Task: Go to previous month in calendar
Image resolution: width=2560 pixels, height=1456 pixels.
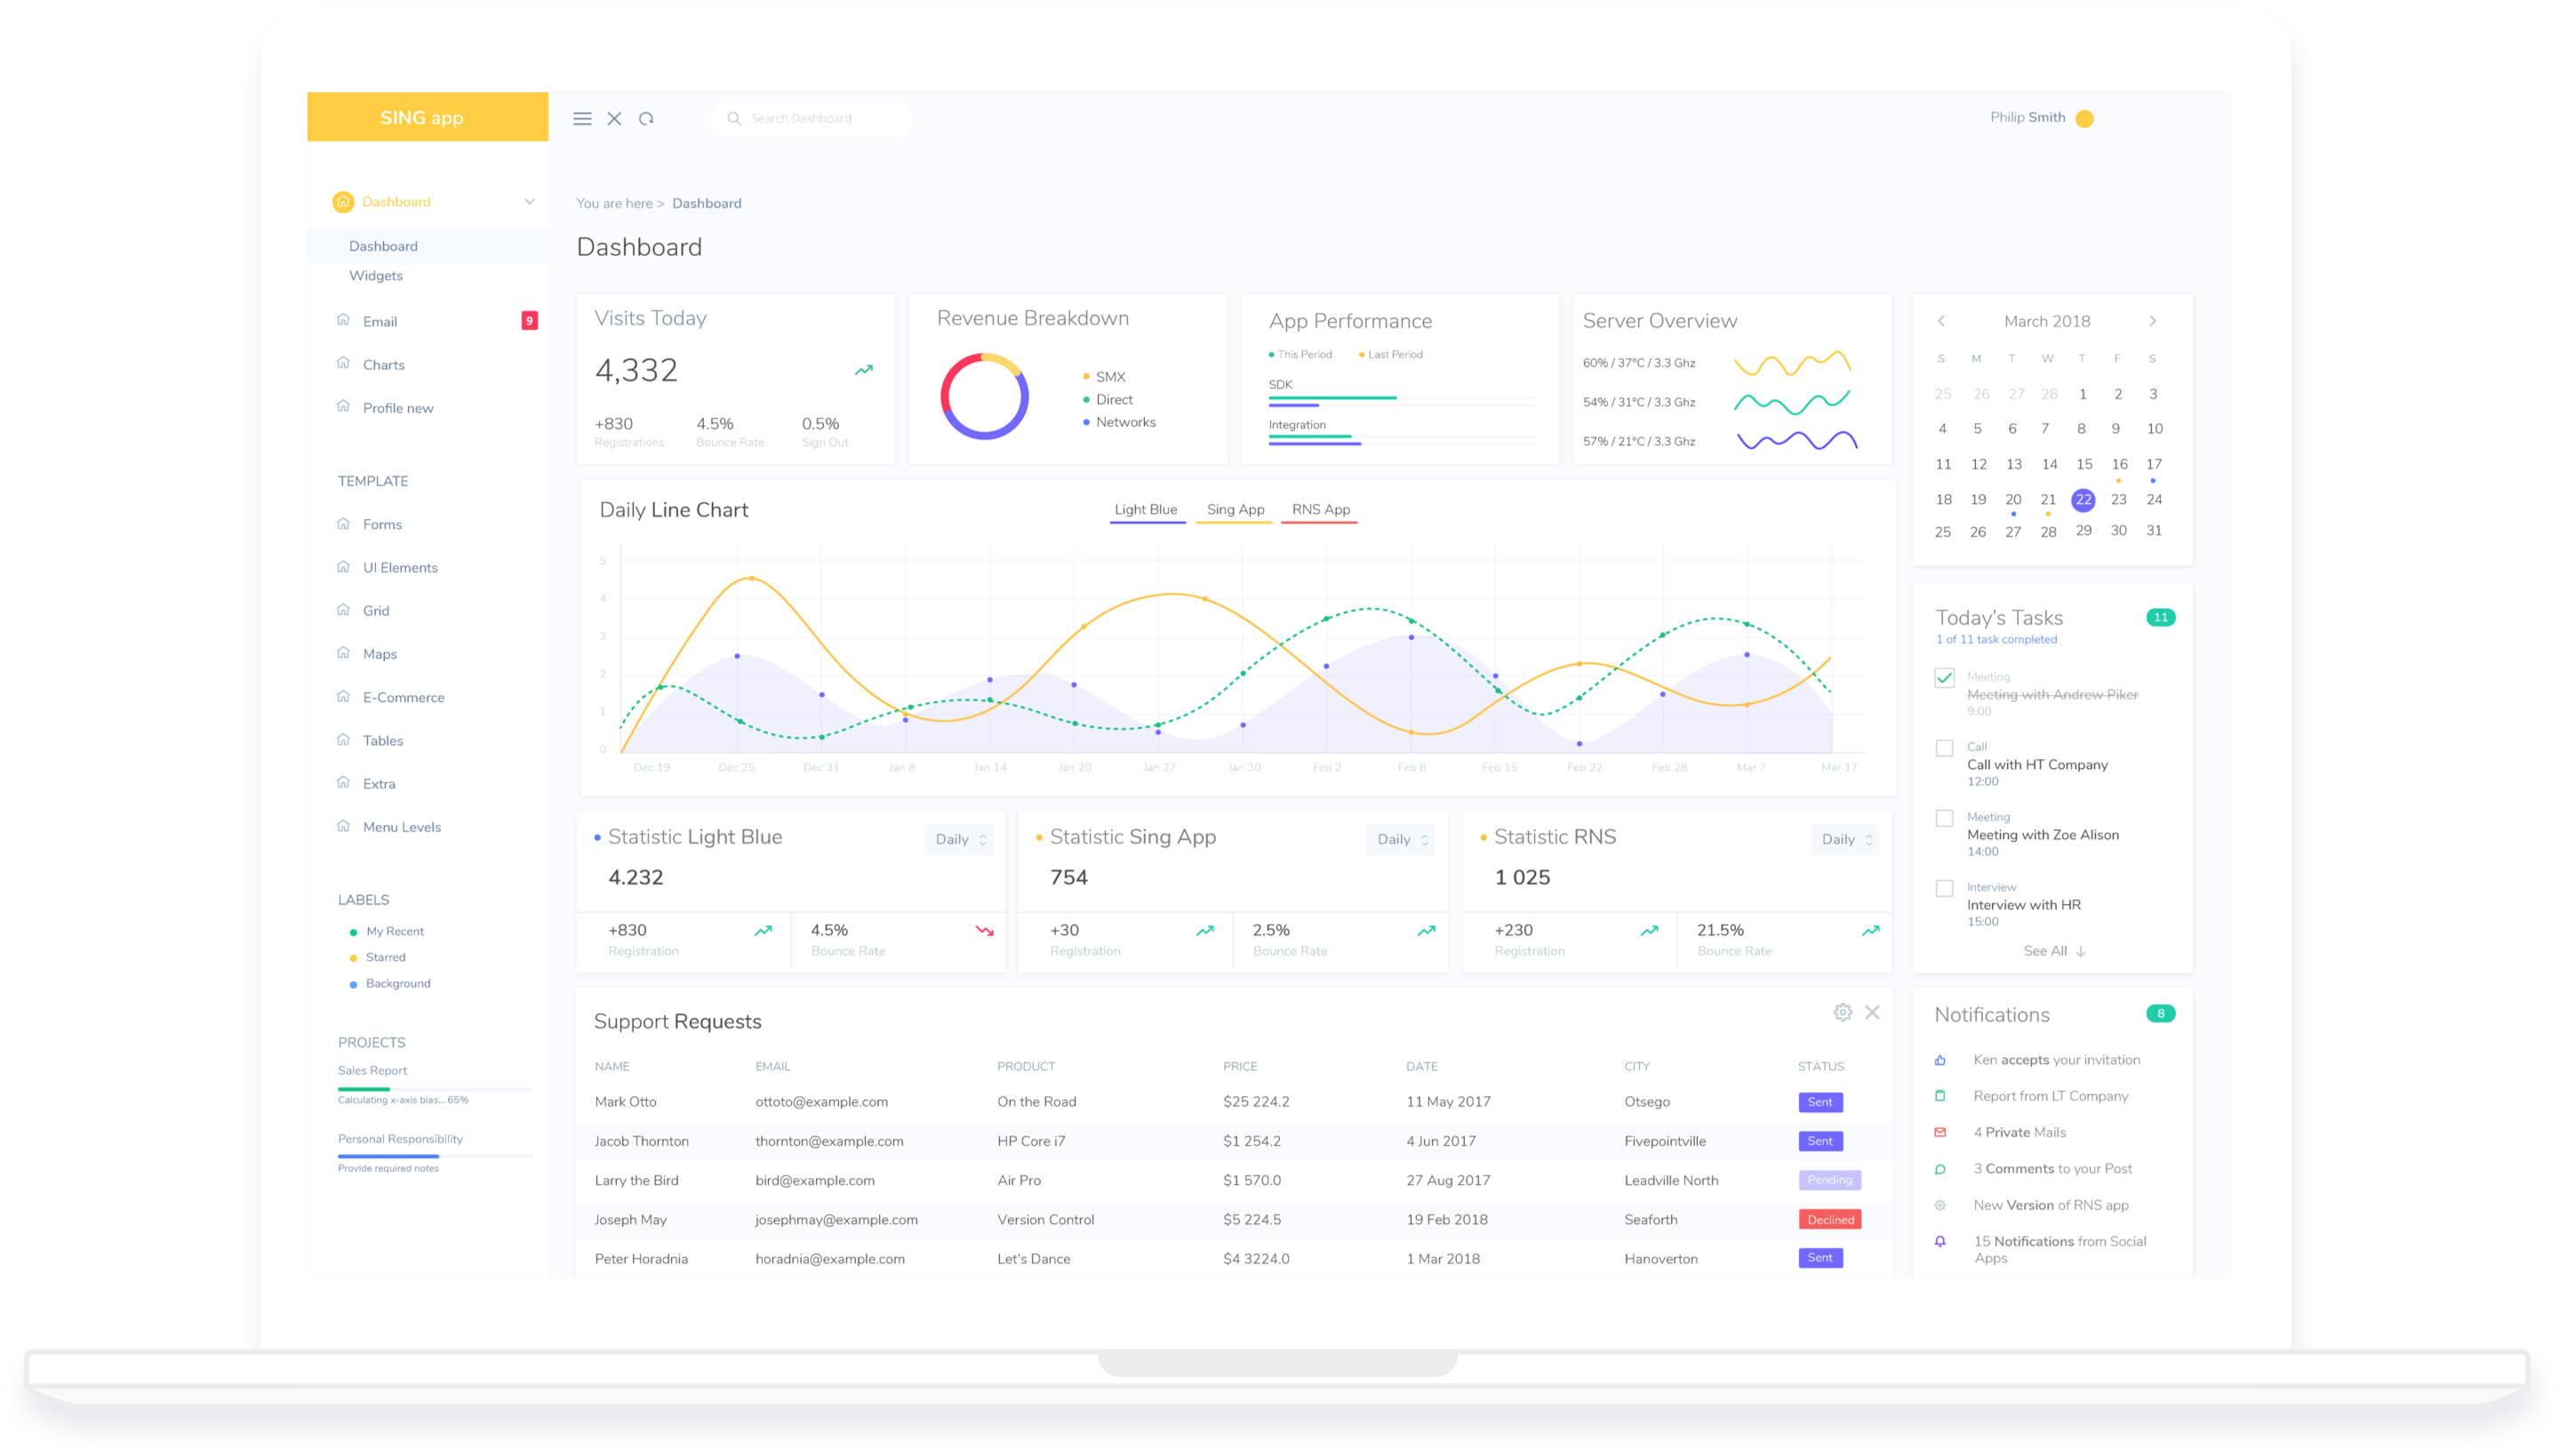Action: 1941,321
